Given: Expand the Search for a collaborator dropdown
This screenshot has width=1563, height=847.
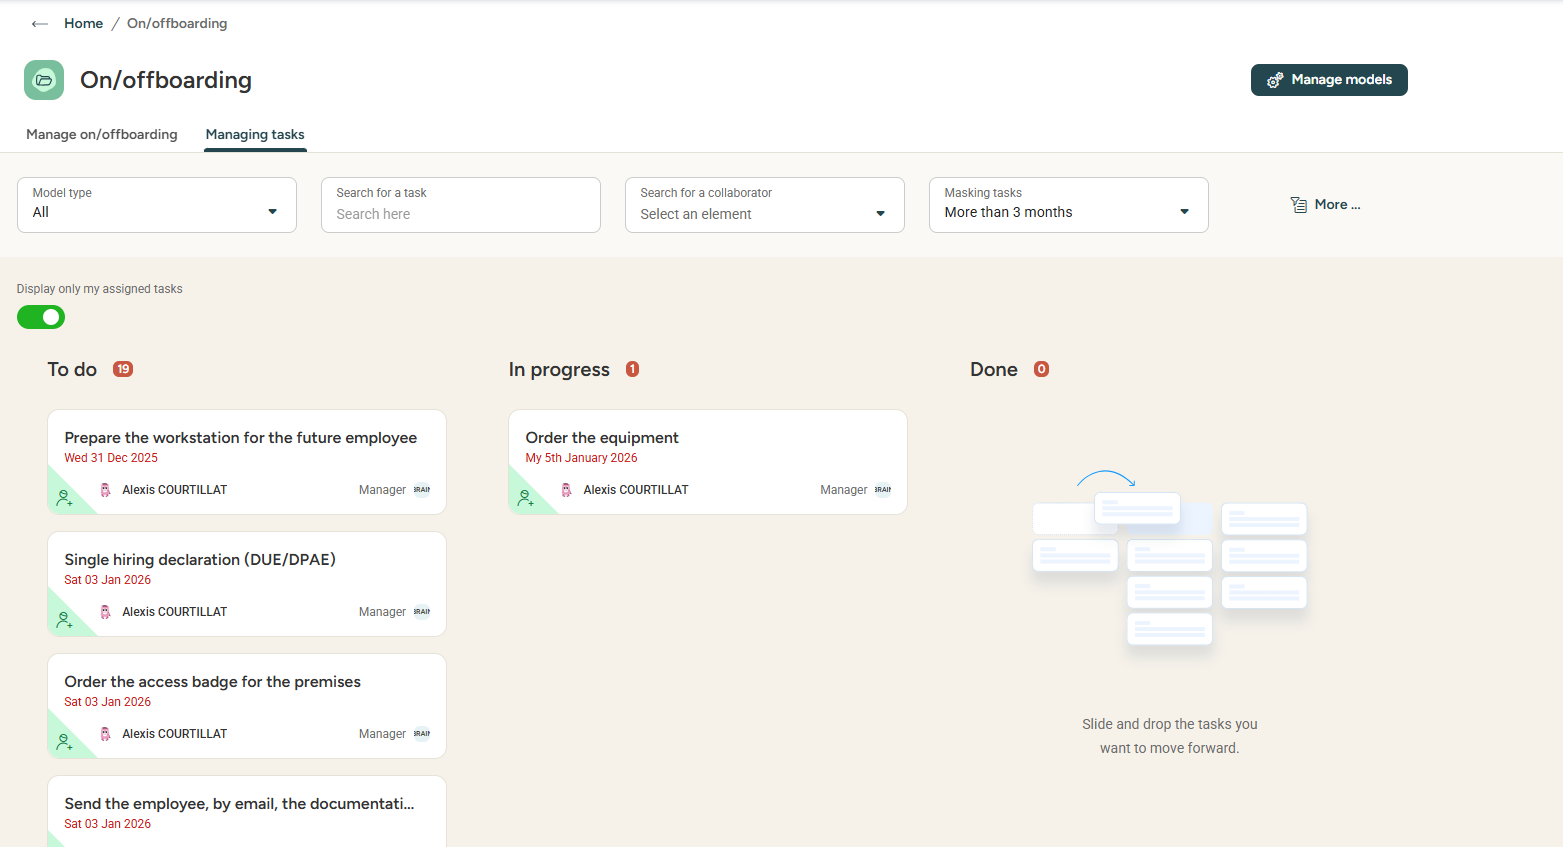Looking at the screenshot, I should coord(765,205).
